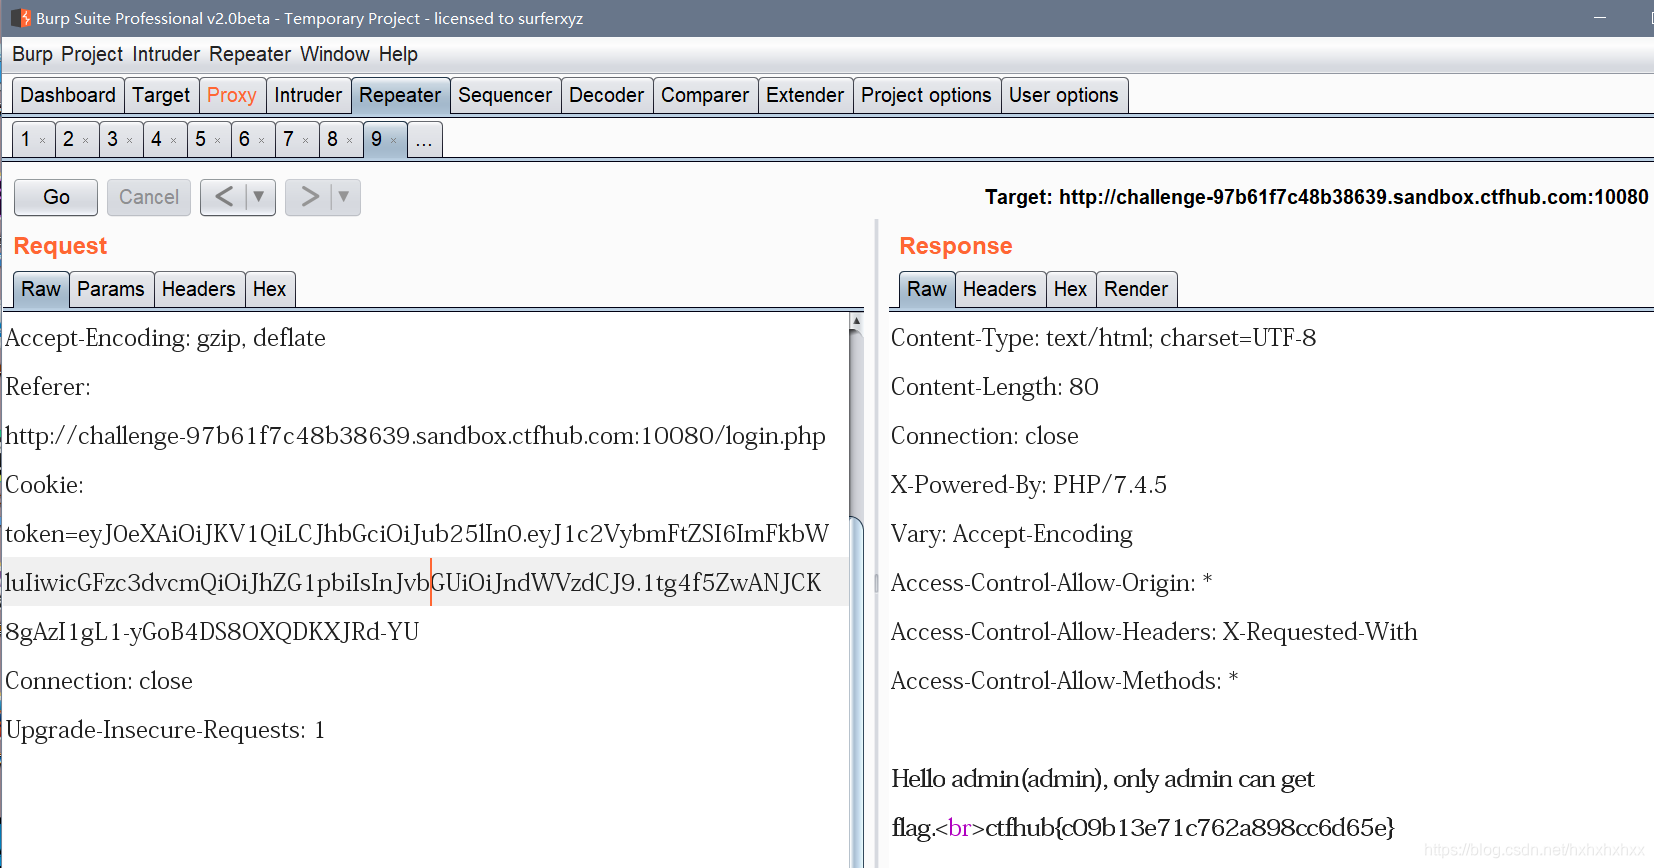
Task: Click the Content-Length: 80 response line
Action: click(x=995, y=387)
